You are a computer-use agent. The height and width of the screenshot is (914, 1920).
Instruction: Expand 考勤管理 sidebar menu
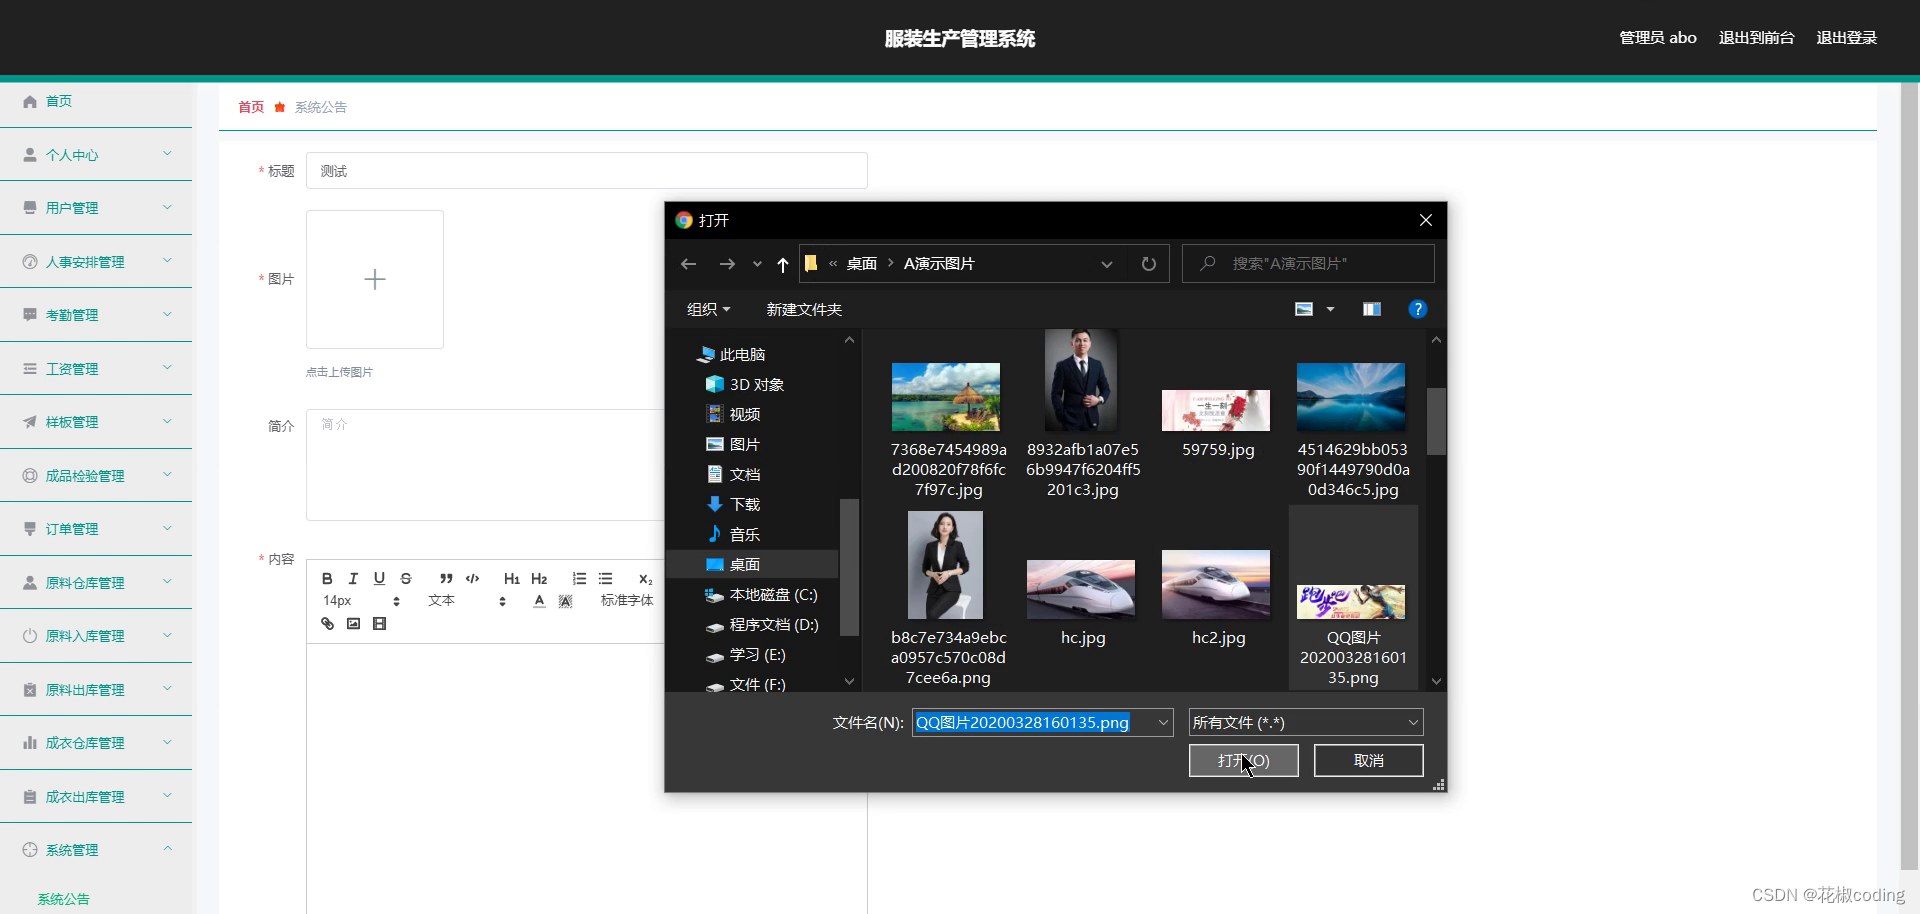(x=96, y=315)
